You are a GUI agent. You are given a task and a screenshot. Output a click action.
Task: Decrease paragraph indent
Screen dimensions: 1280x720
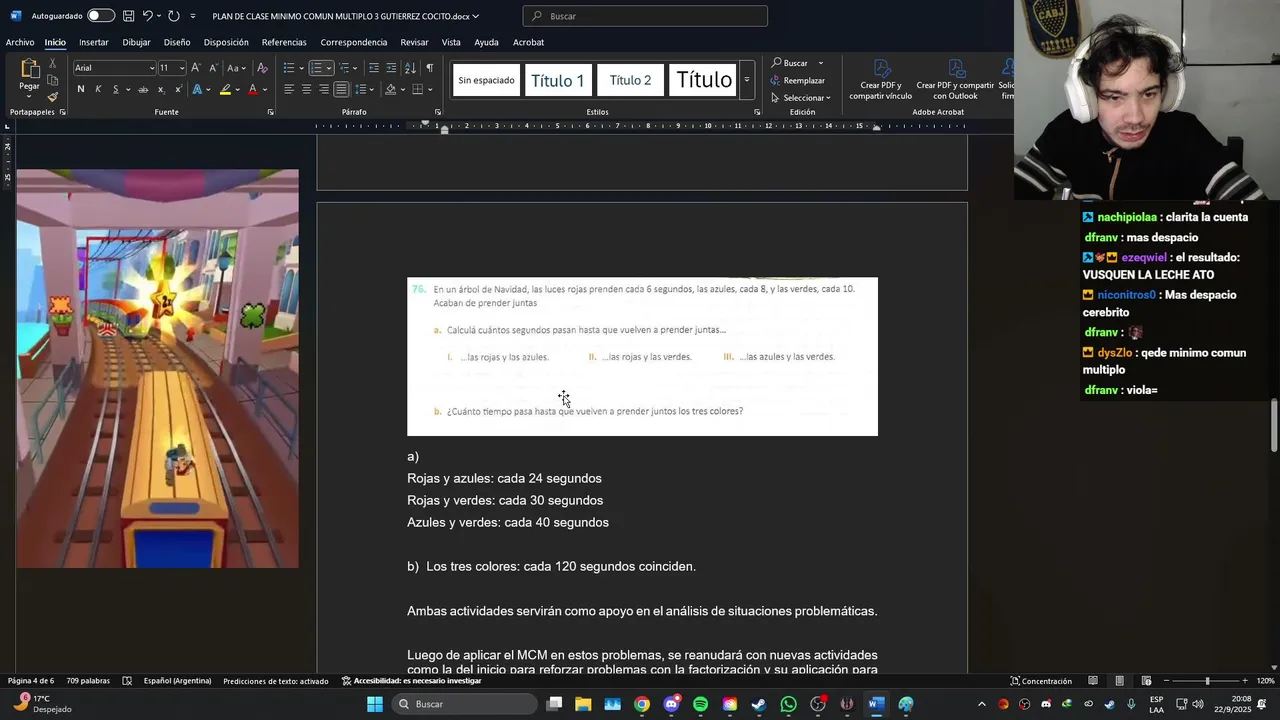pyautogui.click(x=374, y=68)
